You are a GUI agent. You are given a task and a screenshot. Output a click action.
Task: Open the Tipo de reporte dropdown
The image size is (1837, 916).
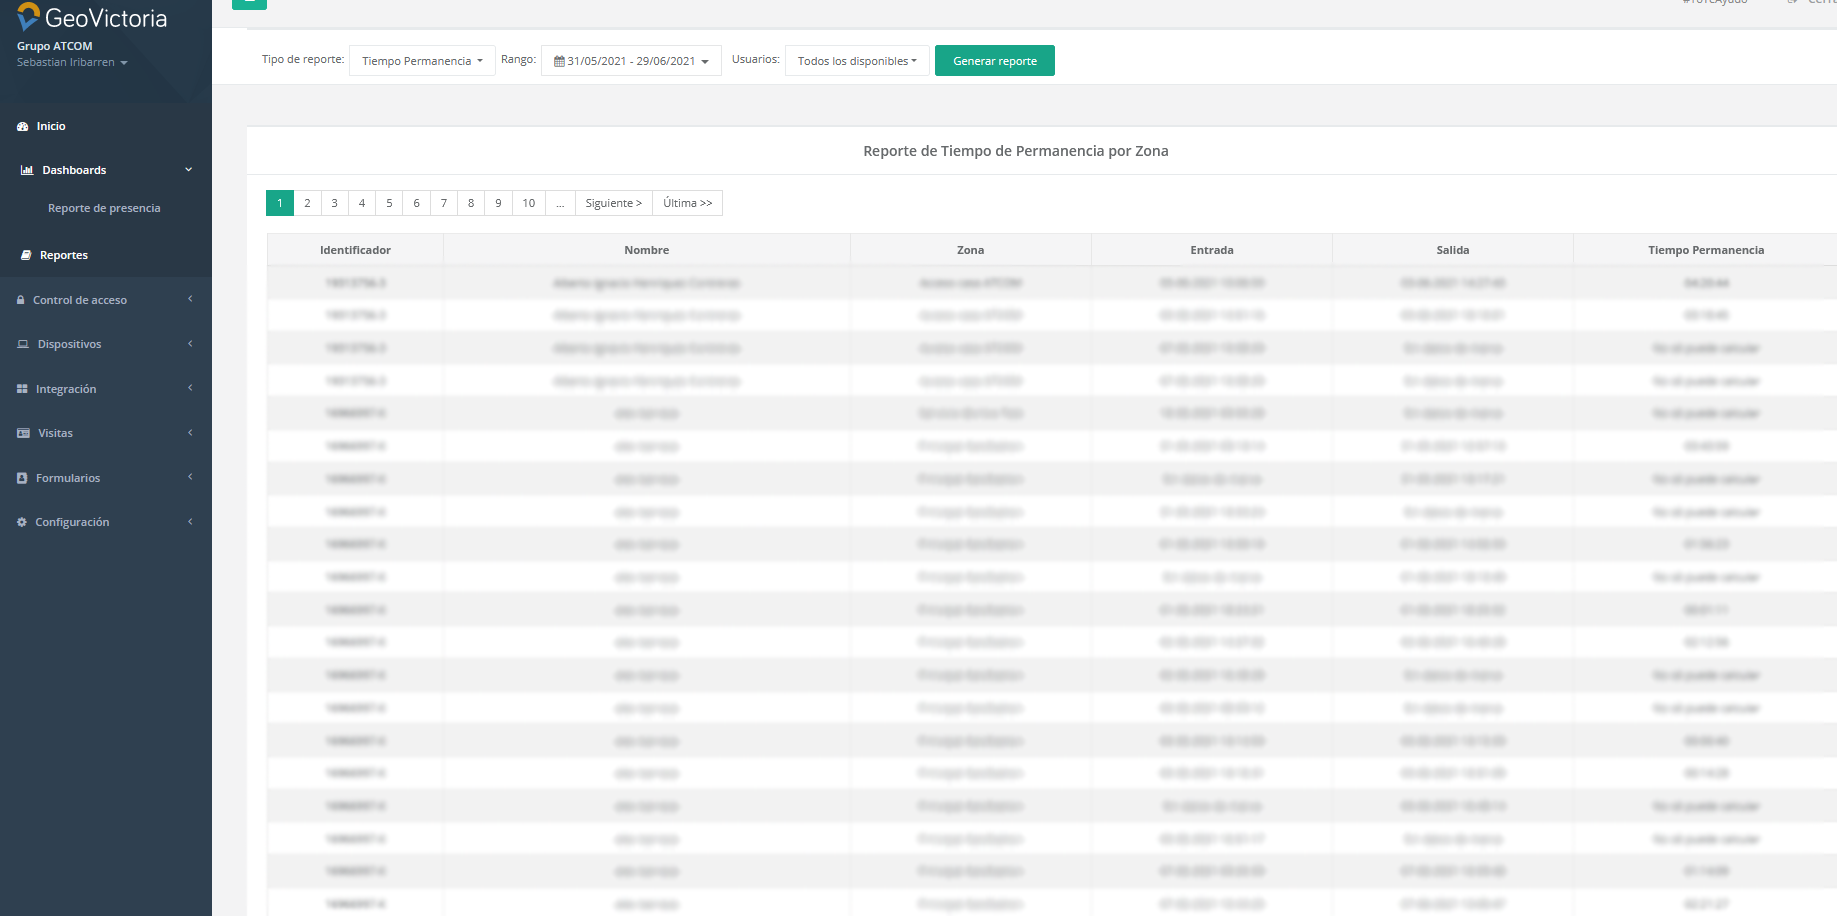pyautogui.click(x=421, y=61)
